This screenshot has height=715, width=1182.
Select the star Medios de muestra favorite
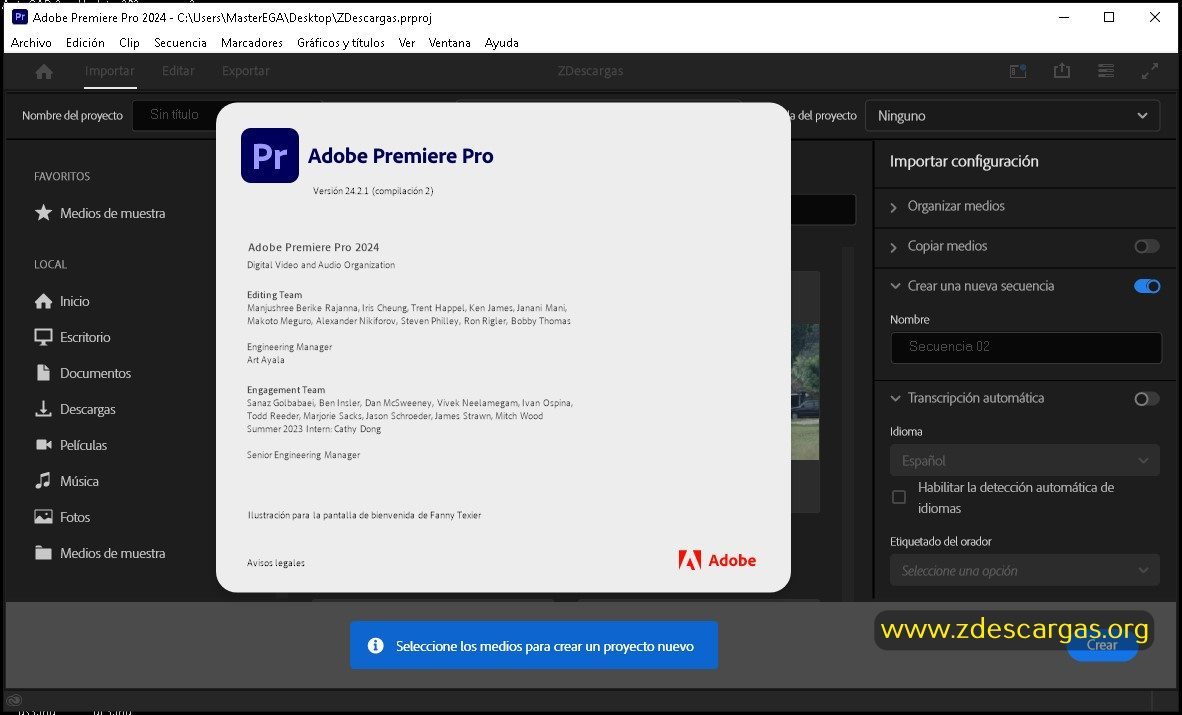click(100, 213)
